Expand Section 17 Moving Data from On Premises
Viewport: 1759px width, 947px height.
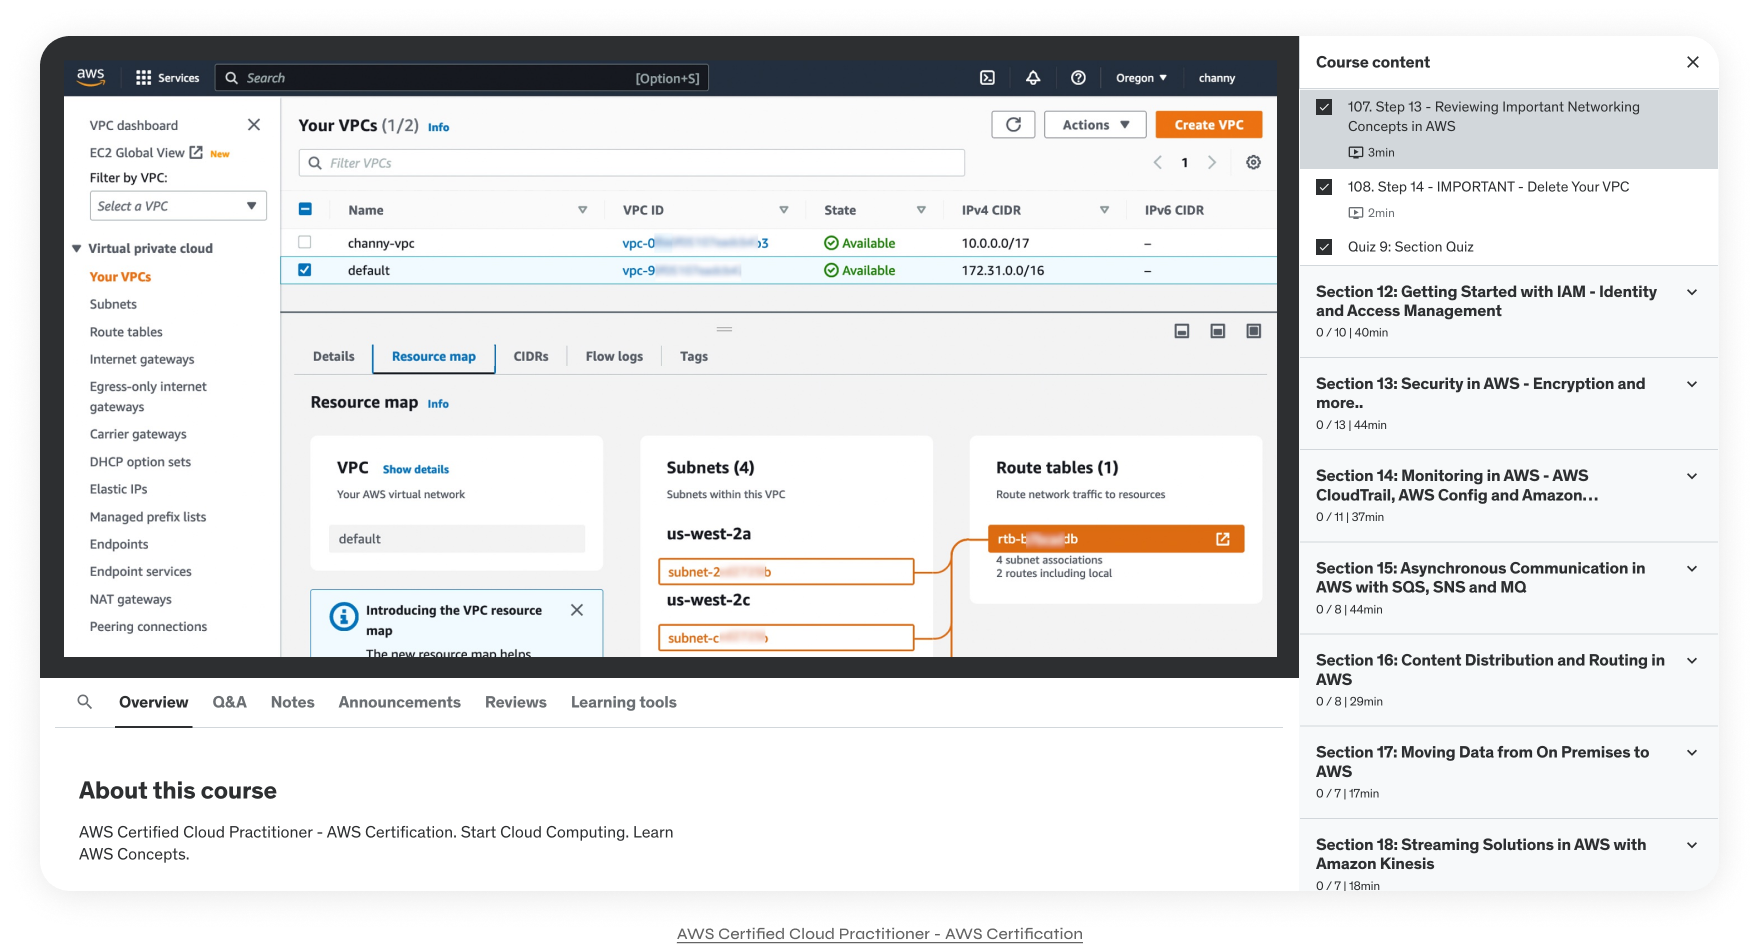(x=1692, y=752)
